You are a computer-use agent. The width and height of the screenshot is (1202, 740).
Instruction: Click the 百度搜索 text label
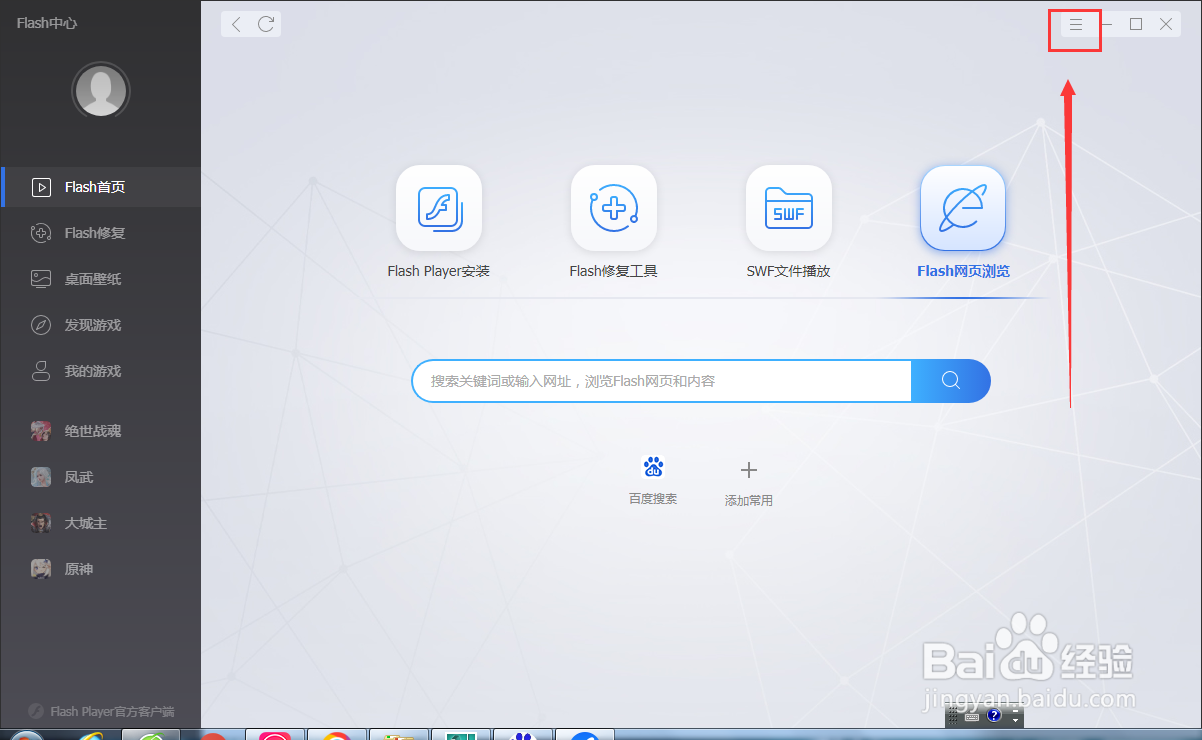[x=653, y=498]
